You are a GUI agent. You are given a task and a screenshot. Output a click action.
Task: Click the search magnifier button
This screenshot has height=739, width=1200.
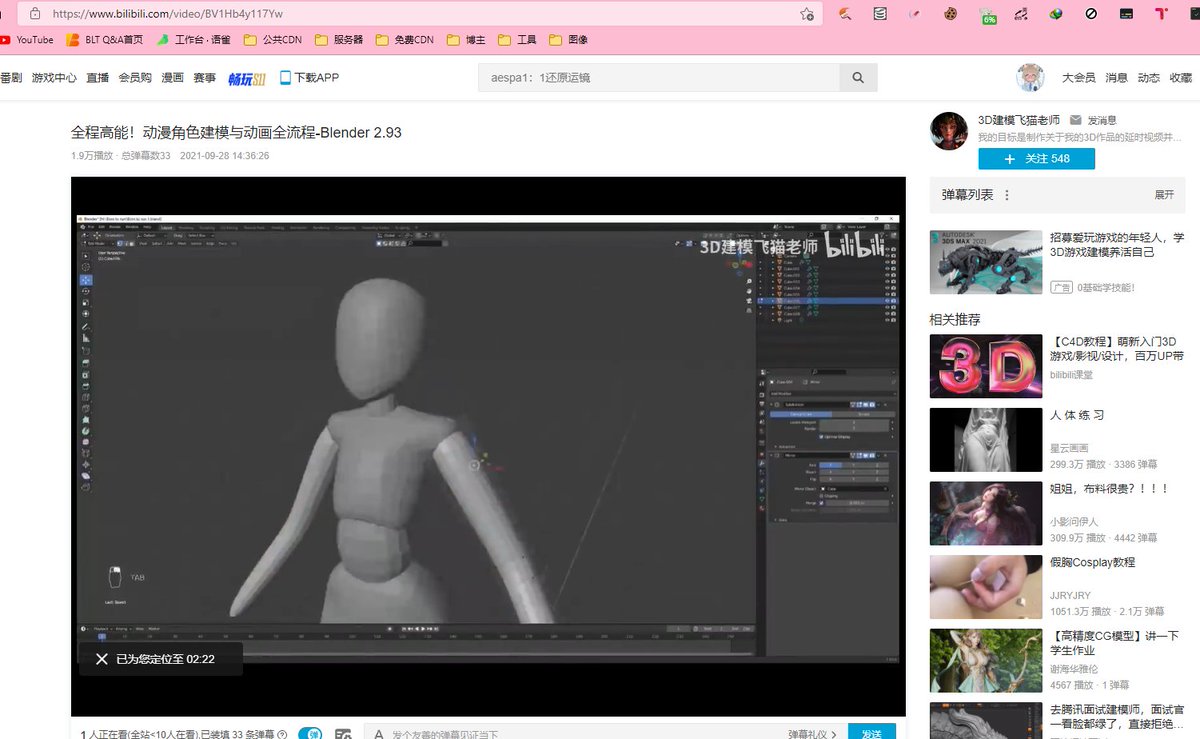858,77
